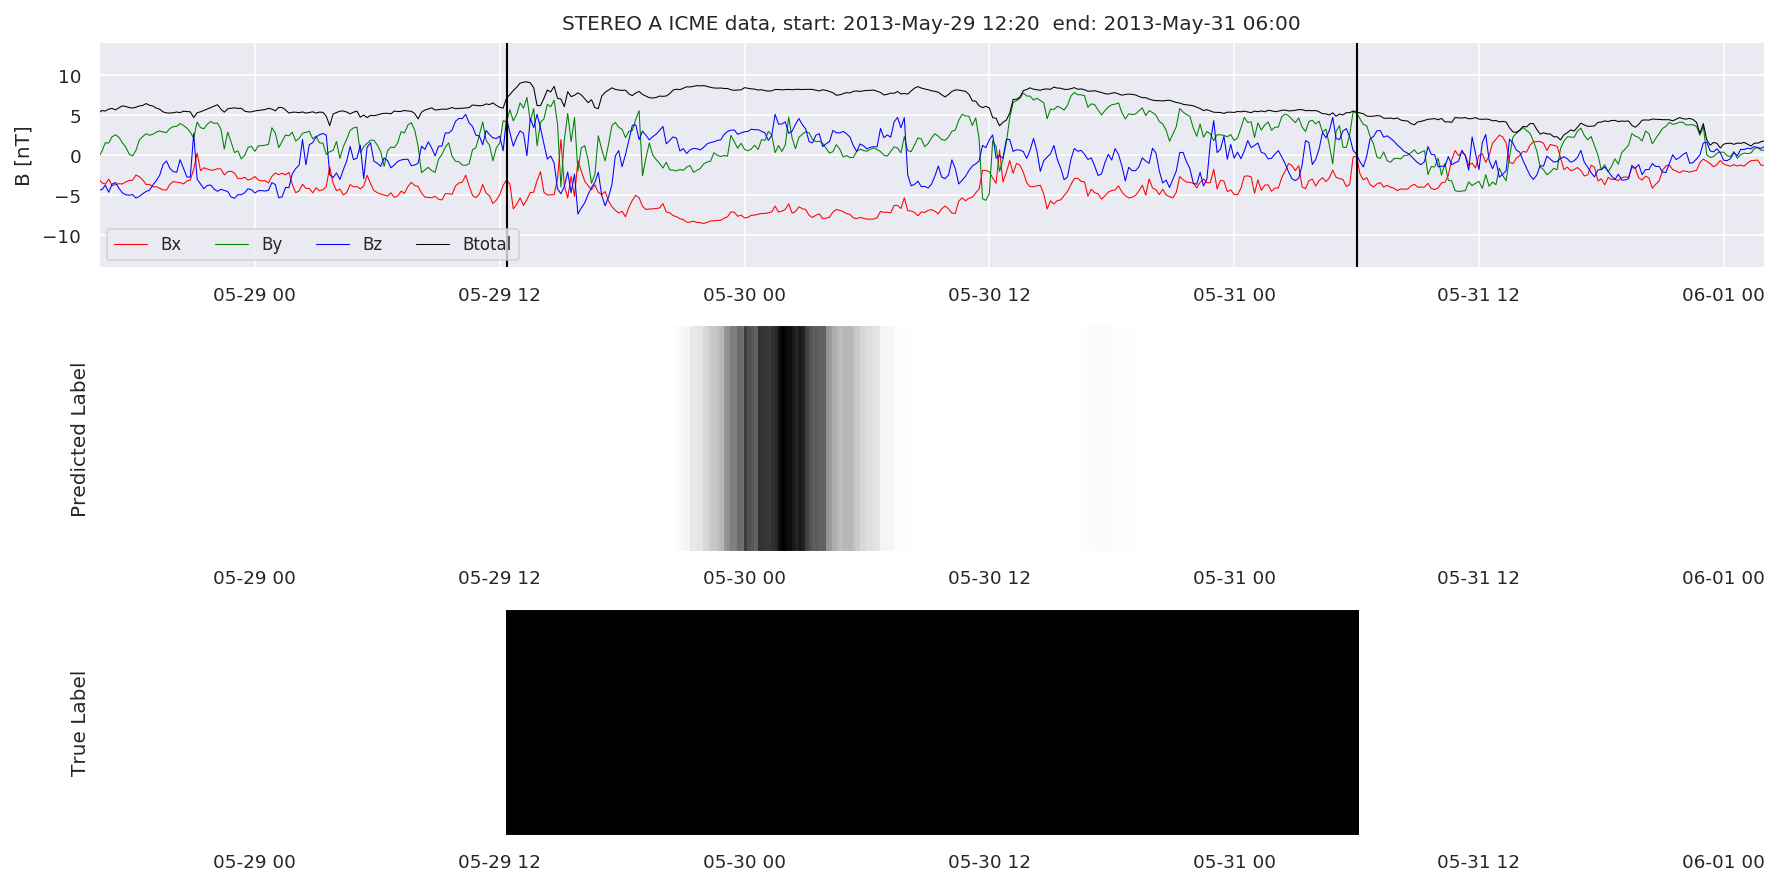Click the '−5' y-axis tick label
Viewport: 1780px width, 886px height.
[x=68, y=196]
